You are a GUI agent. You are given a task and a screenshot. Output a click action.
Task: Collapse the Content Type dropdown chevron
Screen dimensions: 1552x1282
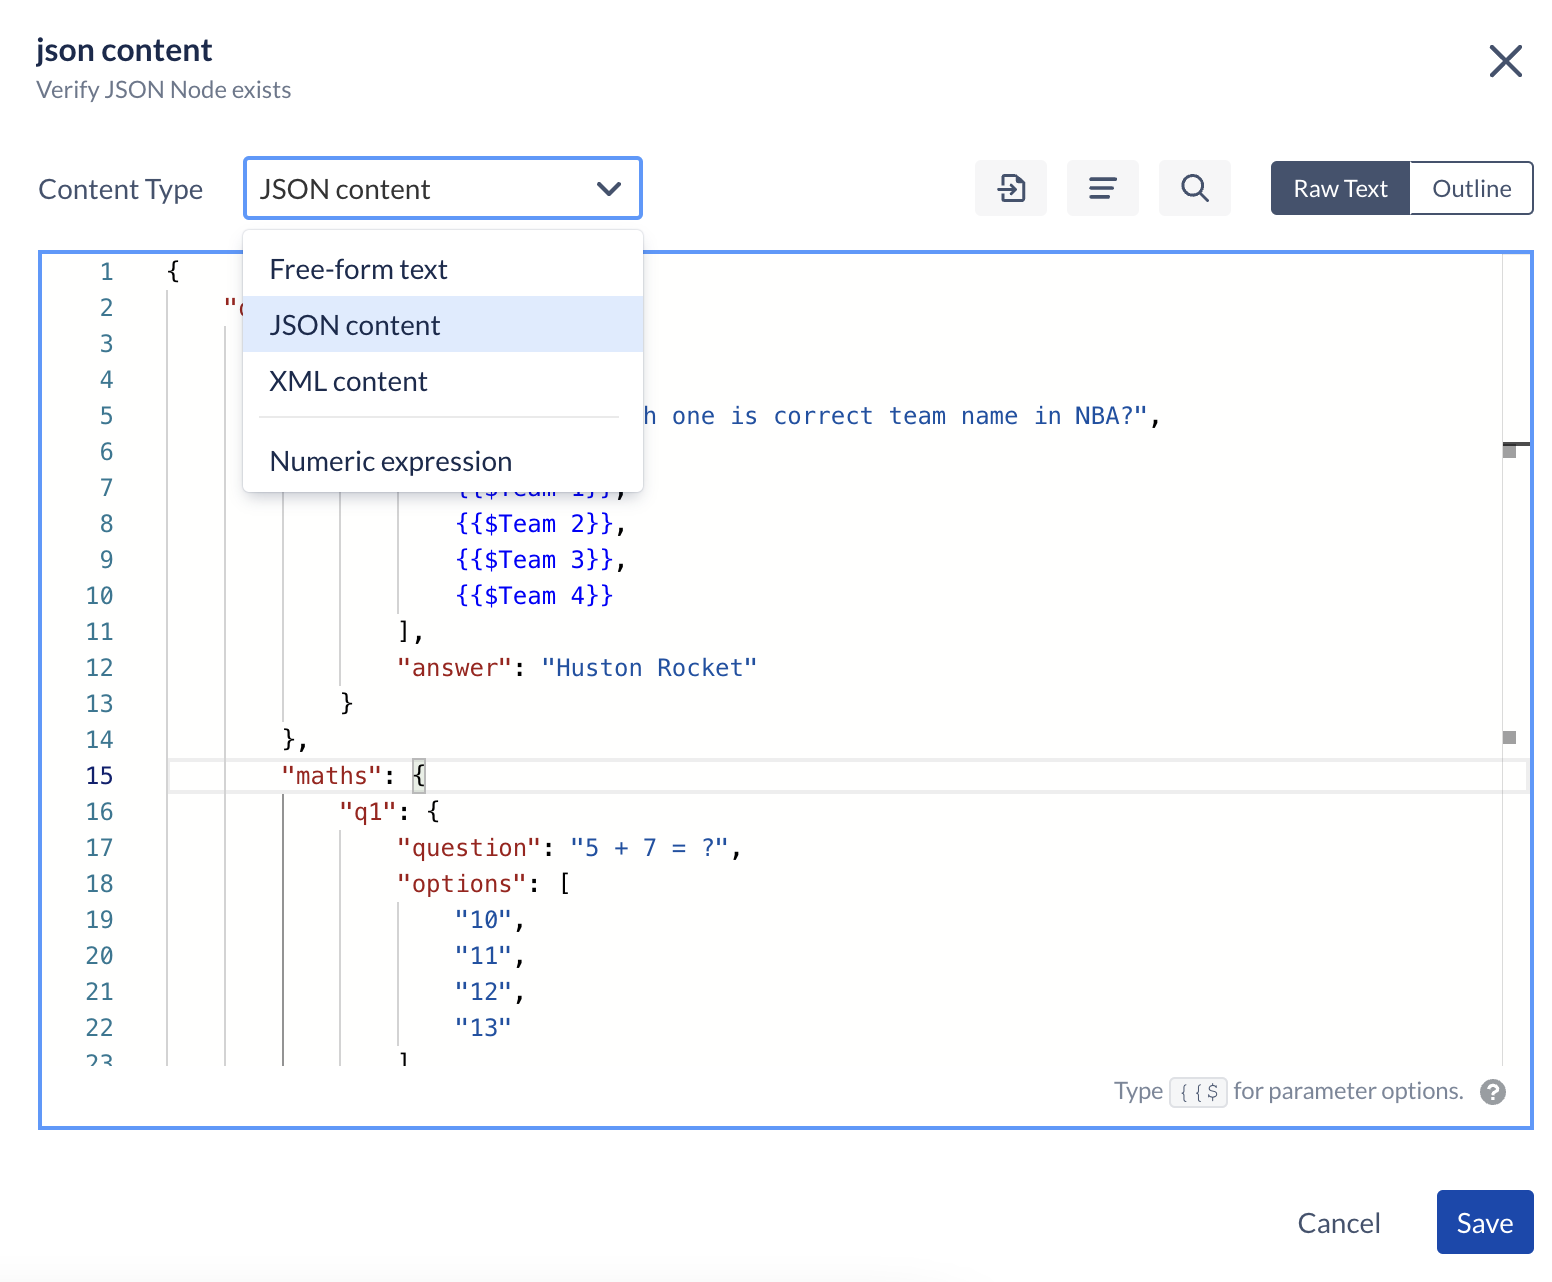pyautogui.click(x=609, y=188)
